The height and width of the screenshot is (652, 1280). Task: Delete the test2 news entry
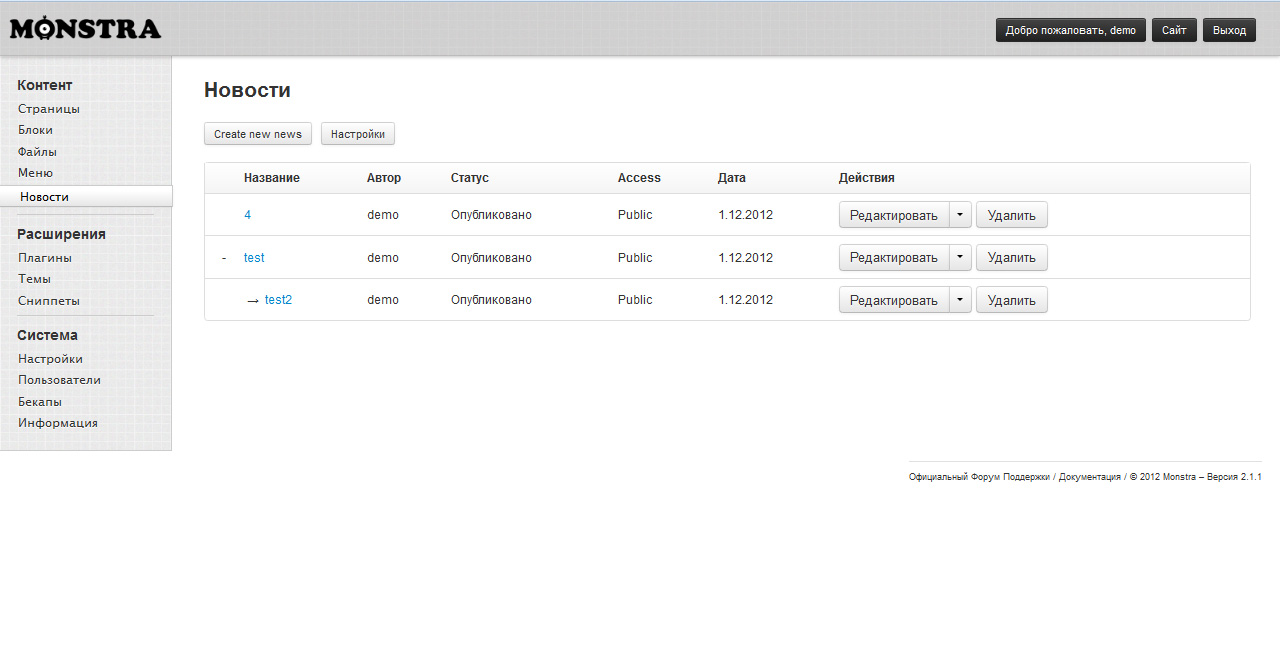[x=1011, y=299]
